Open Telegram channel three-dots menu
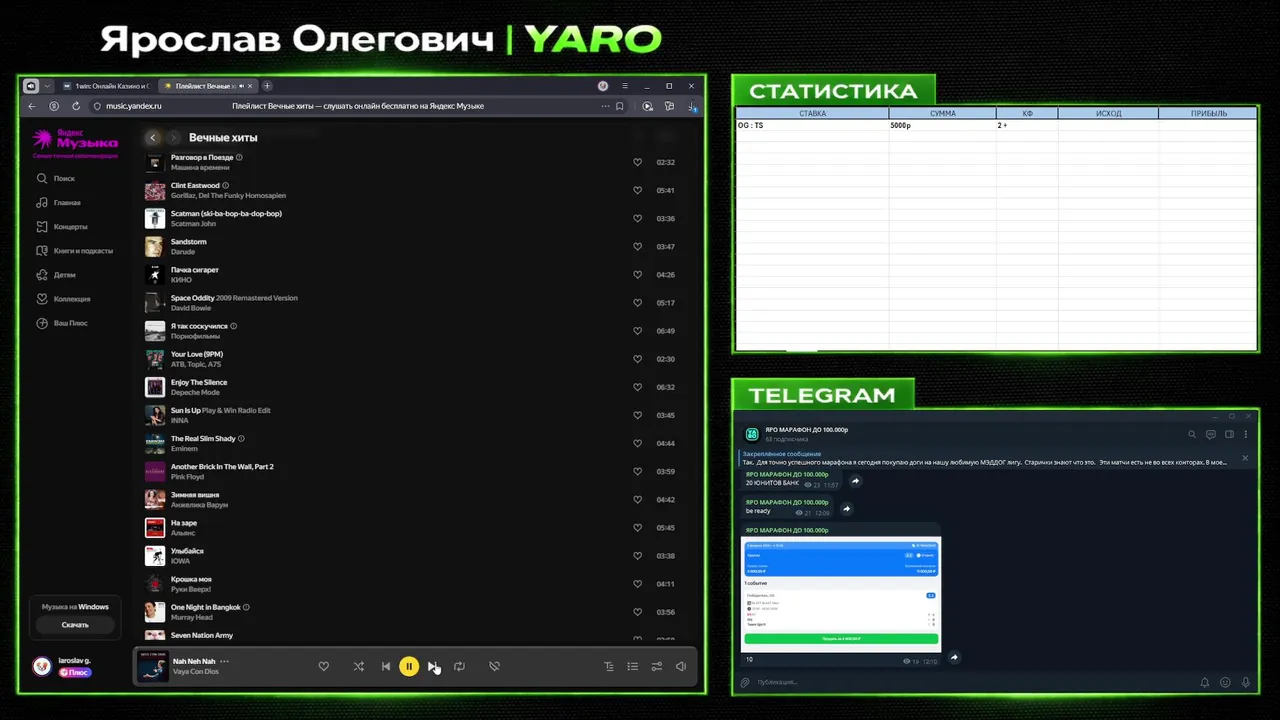The height and width of the screenshot is (720, 1280). (1245, 435)
